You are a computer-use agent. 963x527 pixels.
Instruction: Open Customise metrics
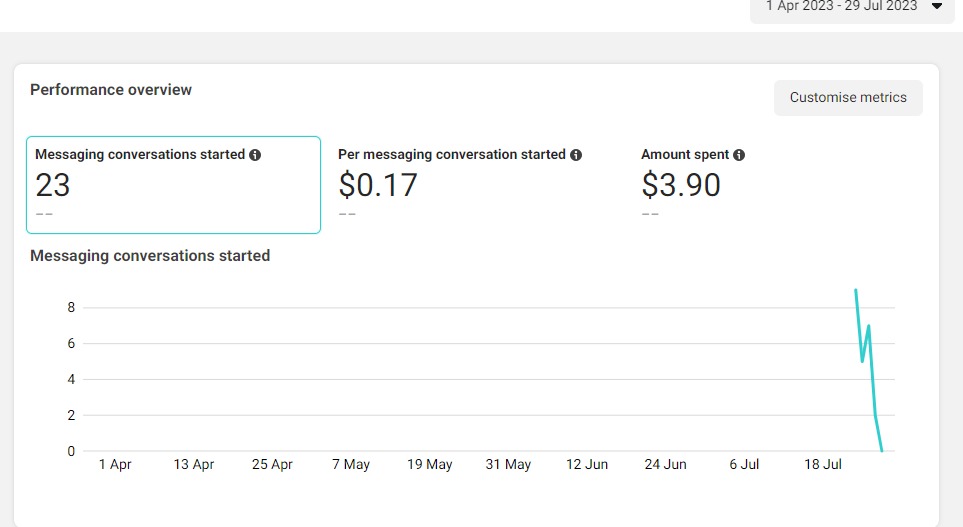point(848,98)
